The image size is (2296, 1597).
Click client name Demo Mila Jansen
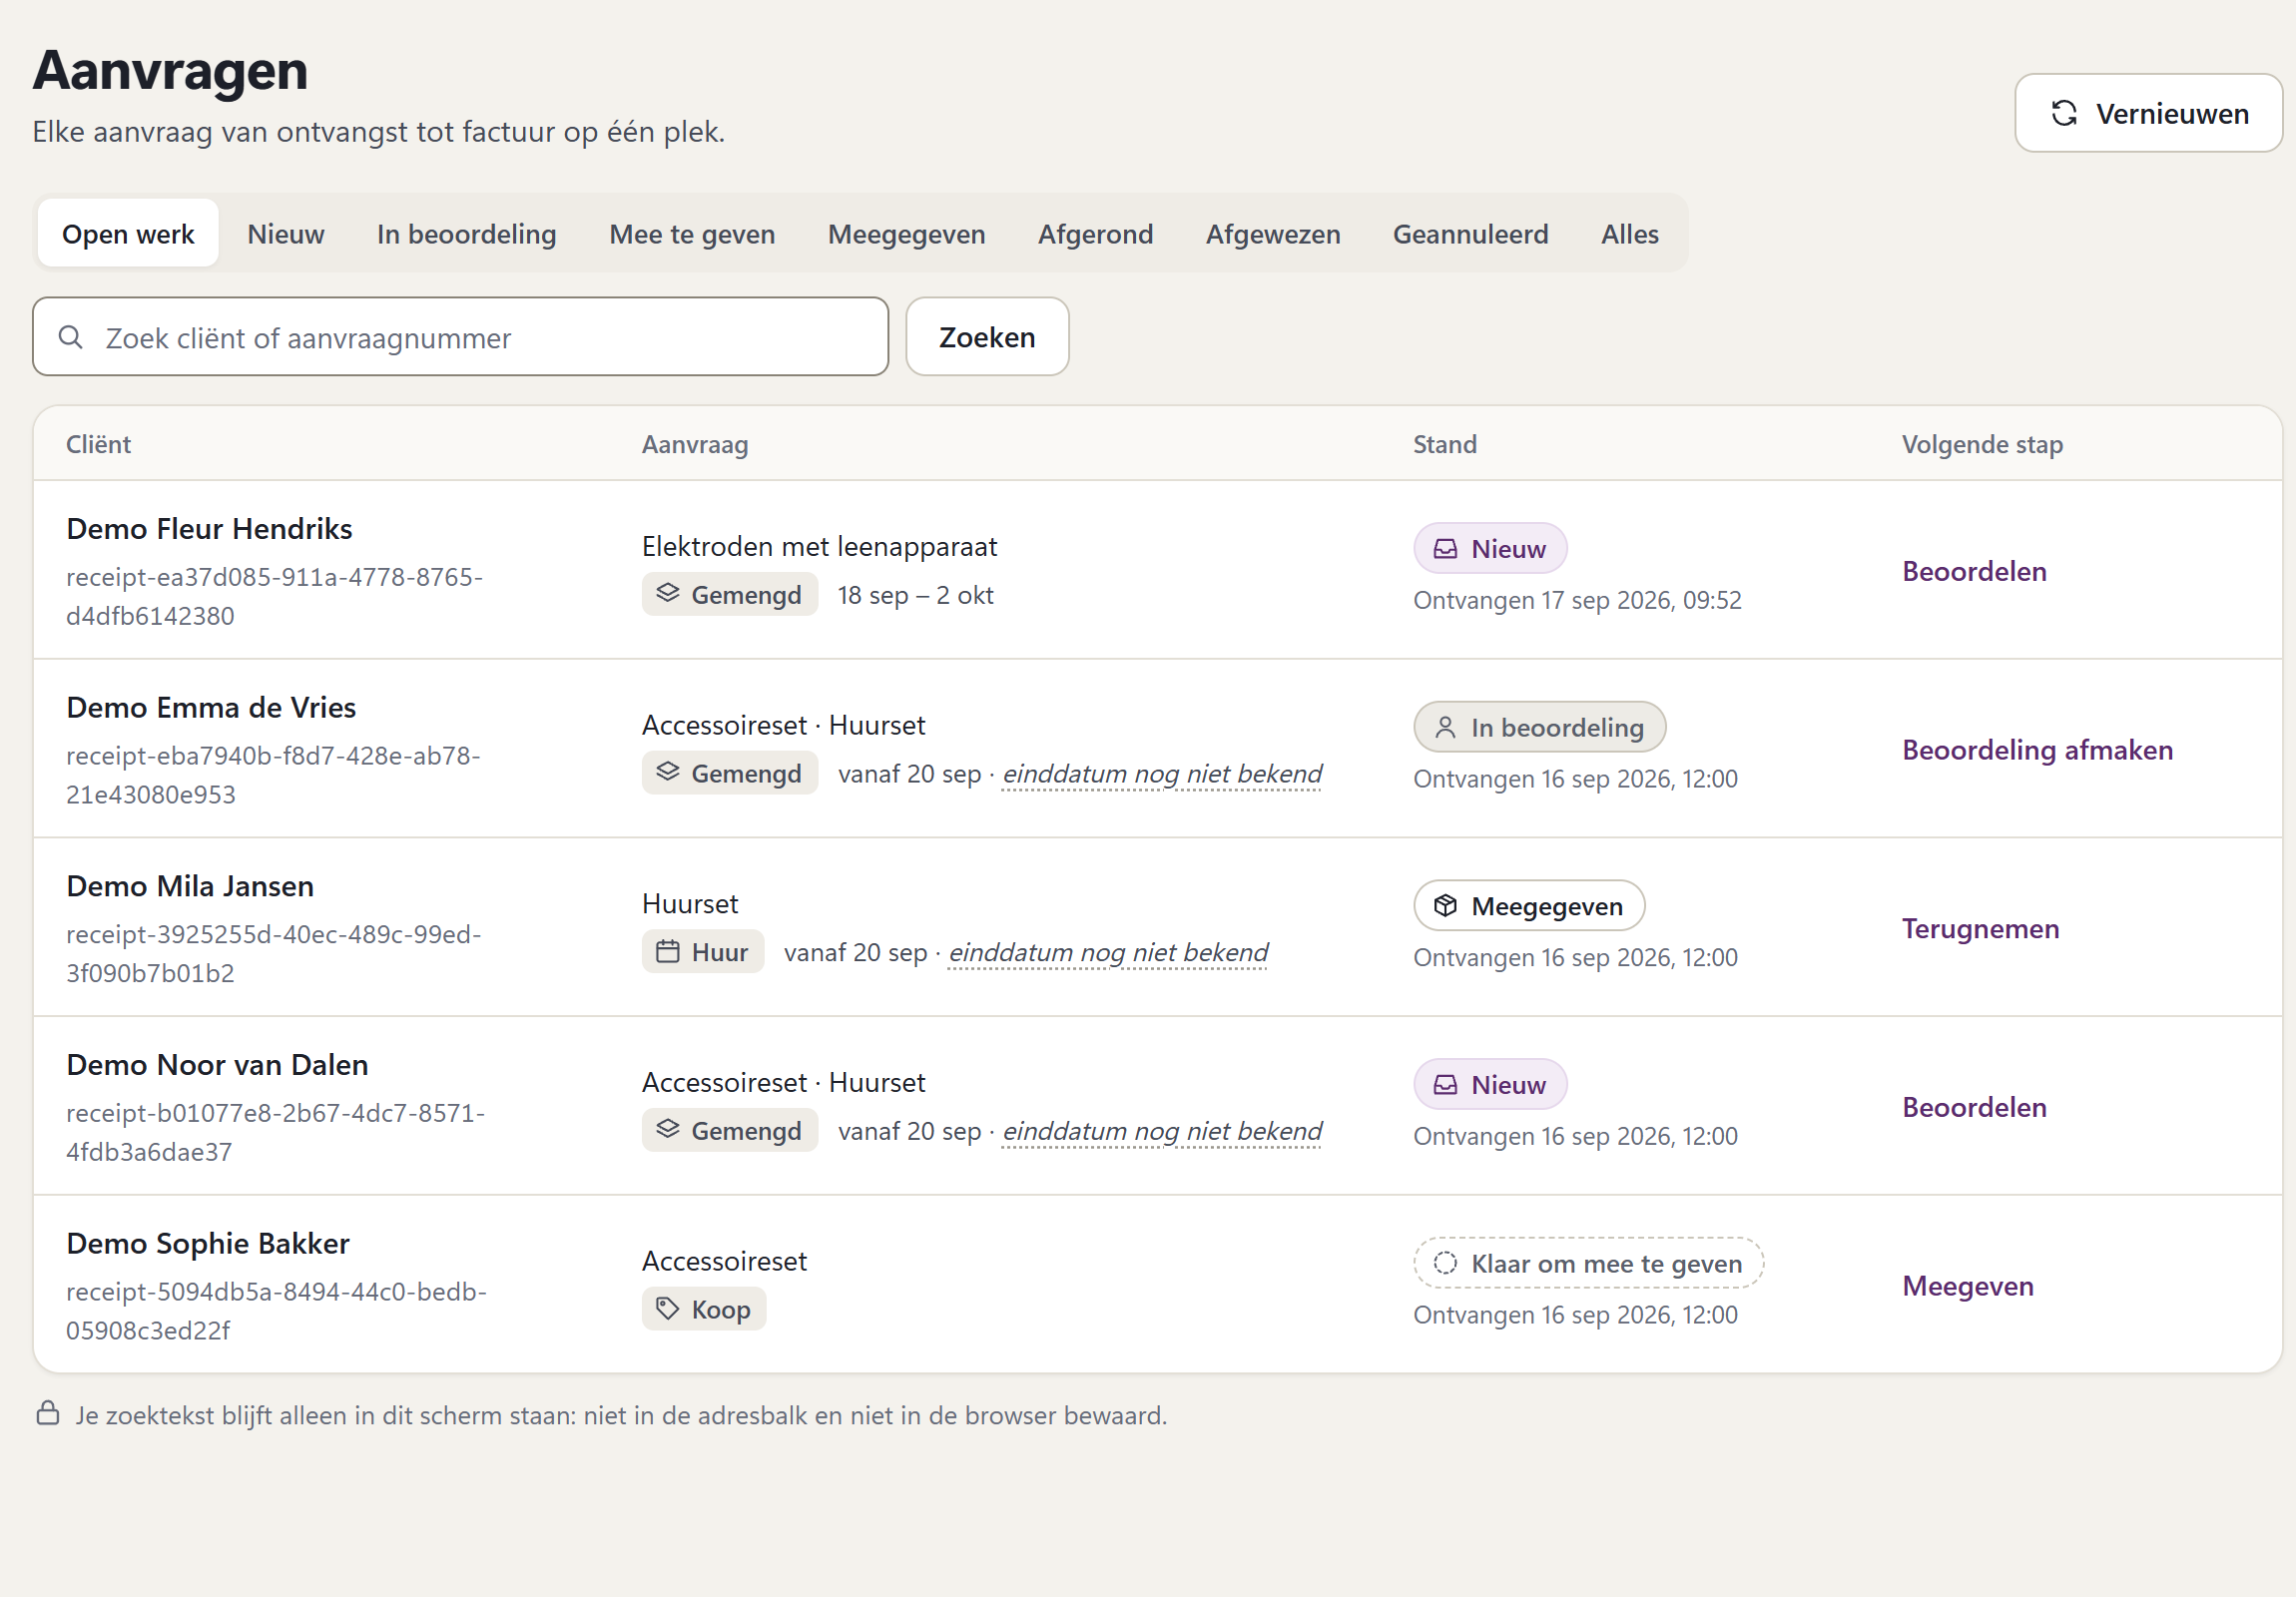point(190,886)
